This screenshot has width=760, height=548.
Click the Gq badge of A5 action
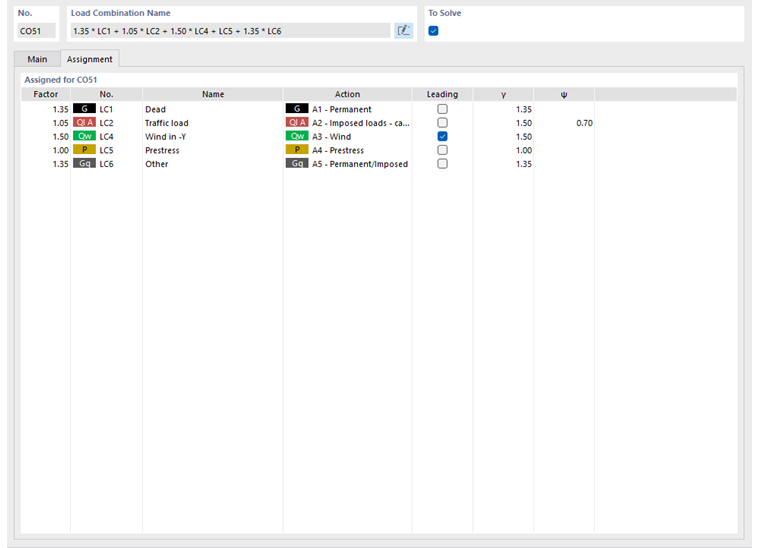point(297,163)
